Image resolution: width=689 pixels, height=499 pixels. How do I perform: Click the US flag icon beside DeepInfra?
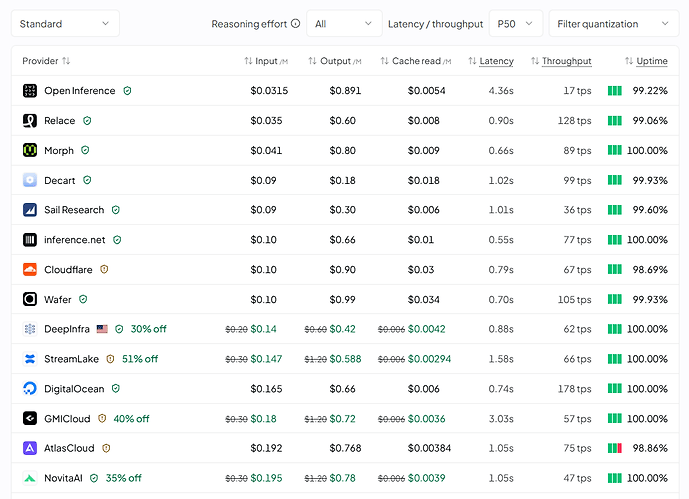pos(102,329)
